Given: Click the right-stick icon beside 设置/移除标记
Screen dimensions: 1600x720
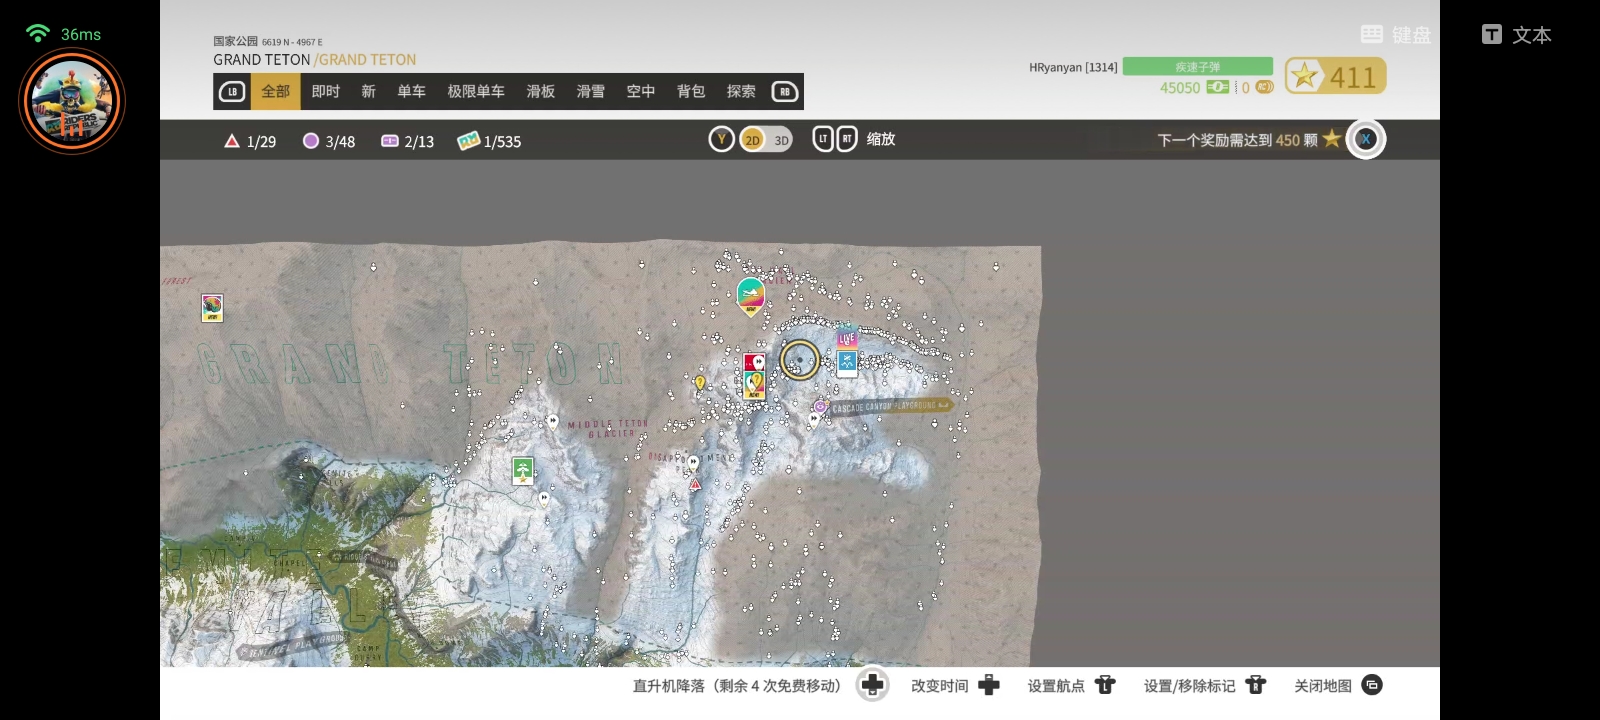Looking at the screenshot, I should point(1255,685).
